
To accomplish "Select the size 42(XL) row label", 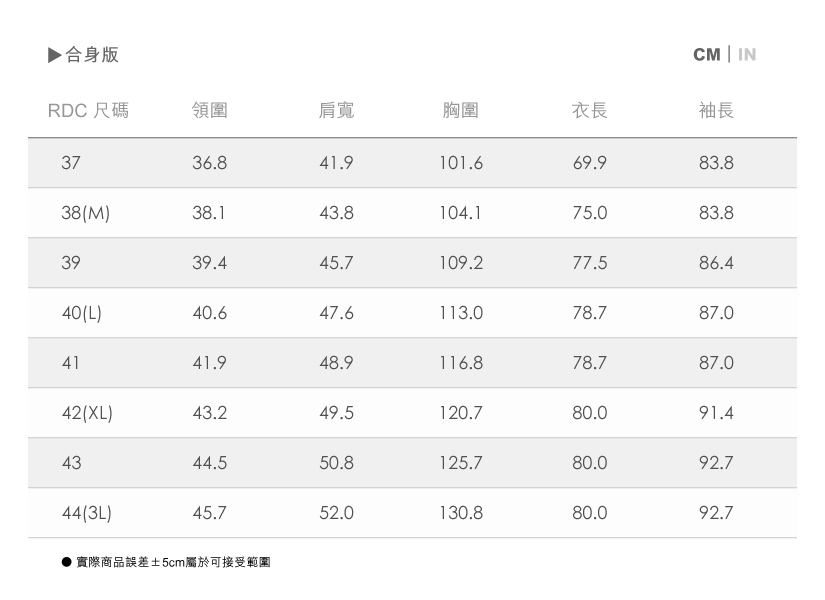I will click(x=87, y=413).
